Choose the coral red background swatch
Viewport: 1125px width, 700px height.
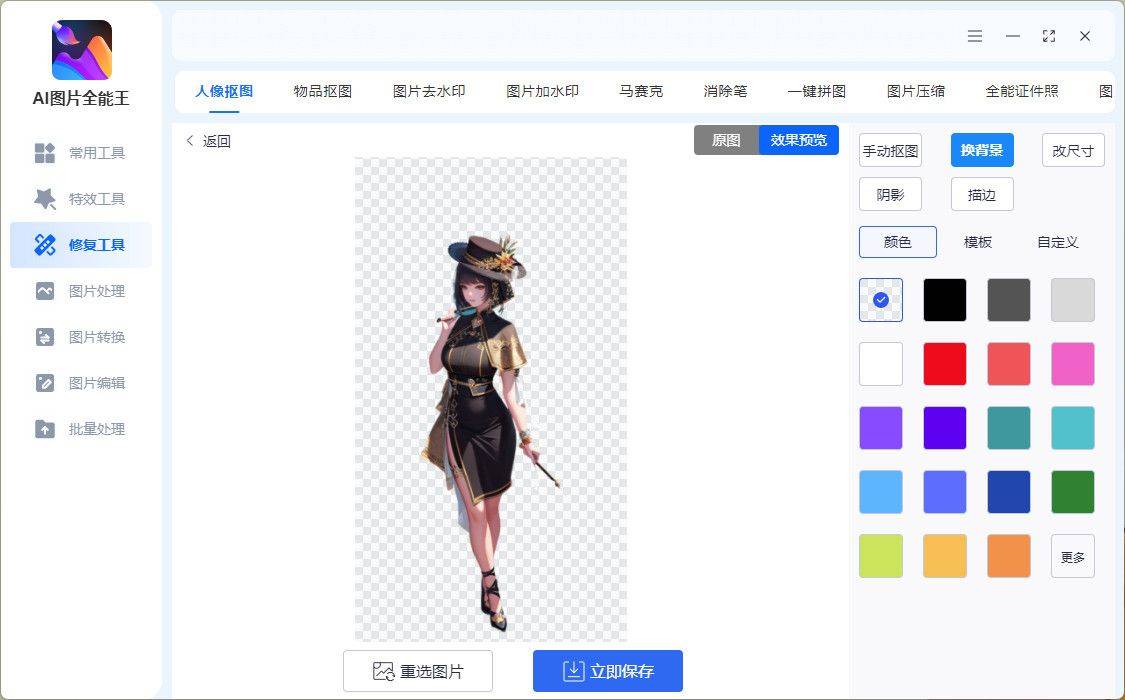[1009, 364]
